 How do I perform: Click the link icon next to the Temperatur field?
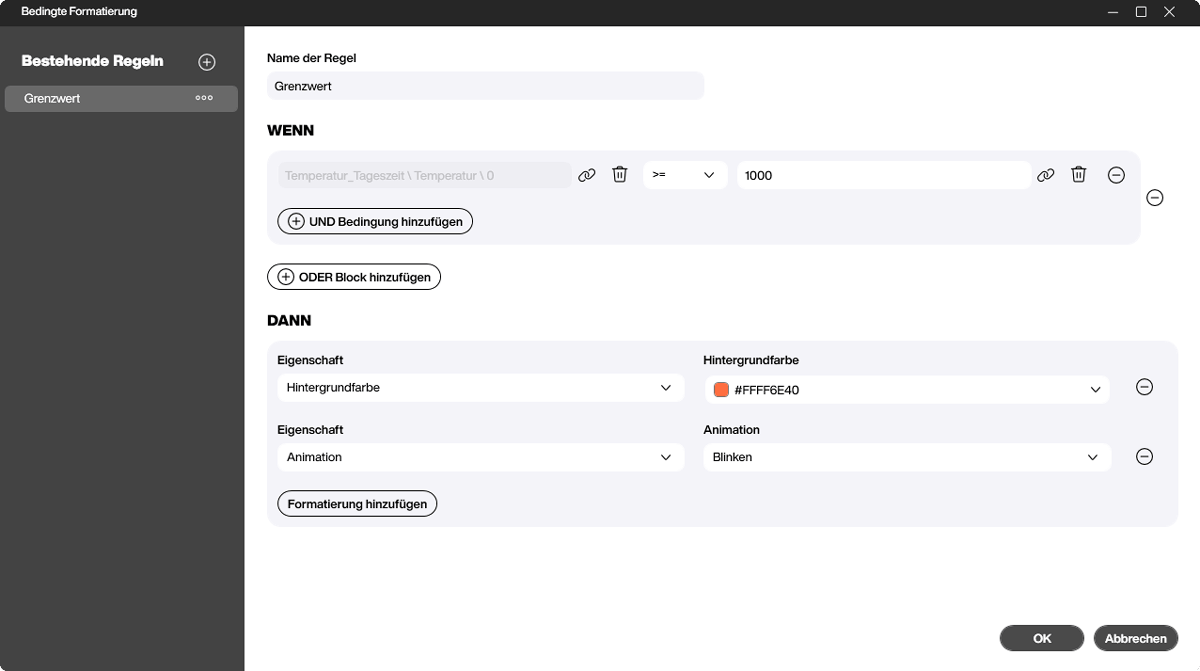point(587,174)
